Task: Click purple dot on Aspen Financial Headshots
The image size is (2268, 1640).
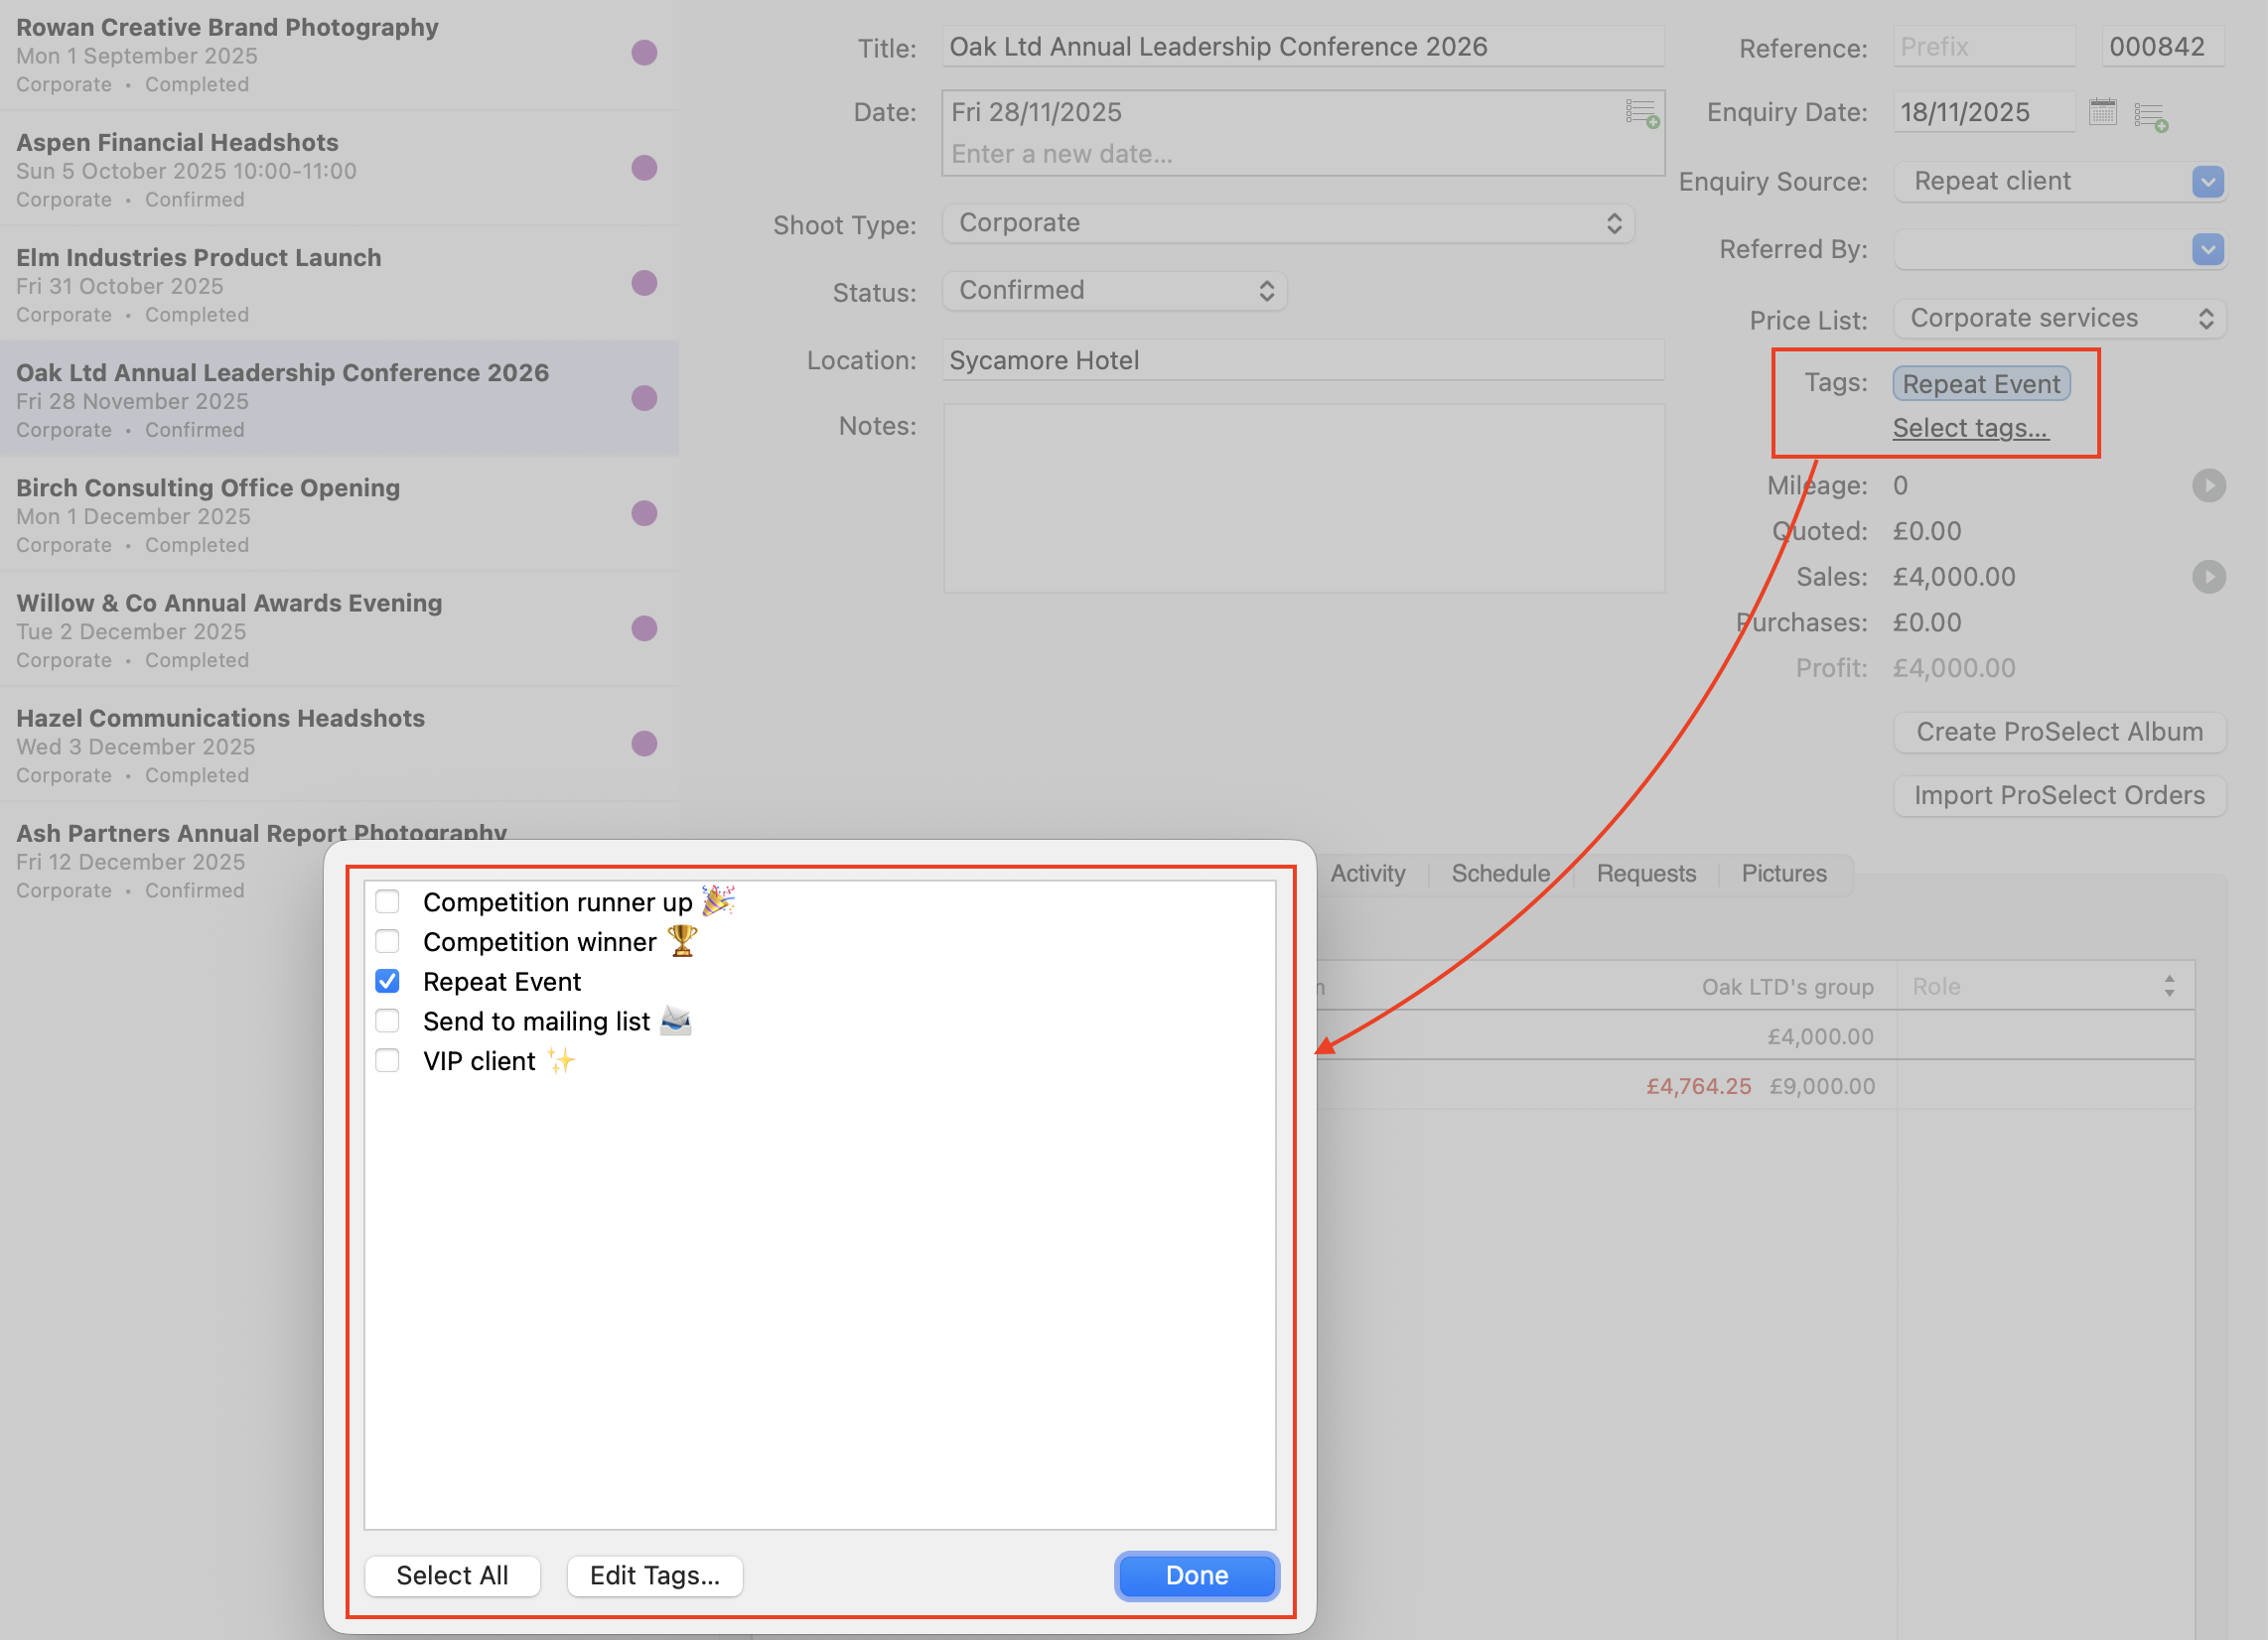Action: pos(644,168)
